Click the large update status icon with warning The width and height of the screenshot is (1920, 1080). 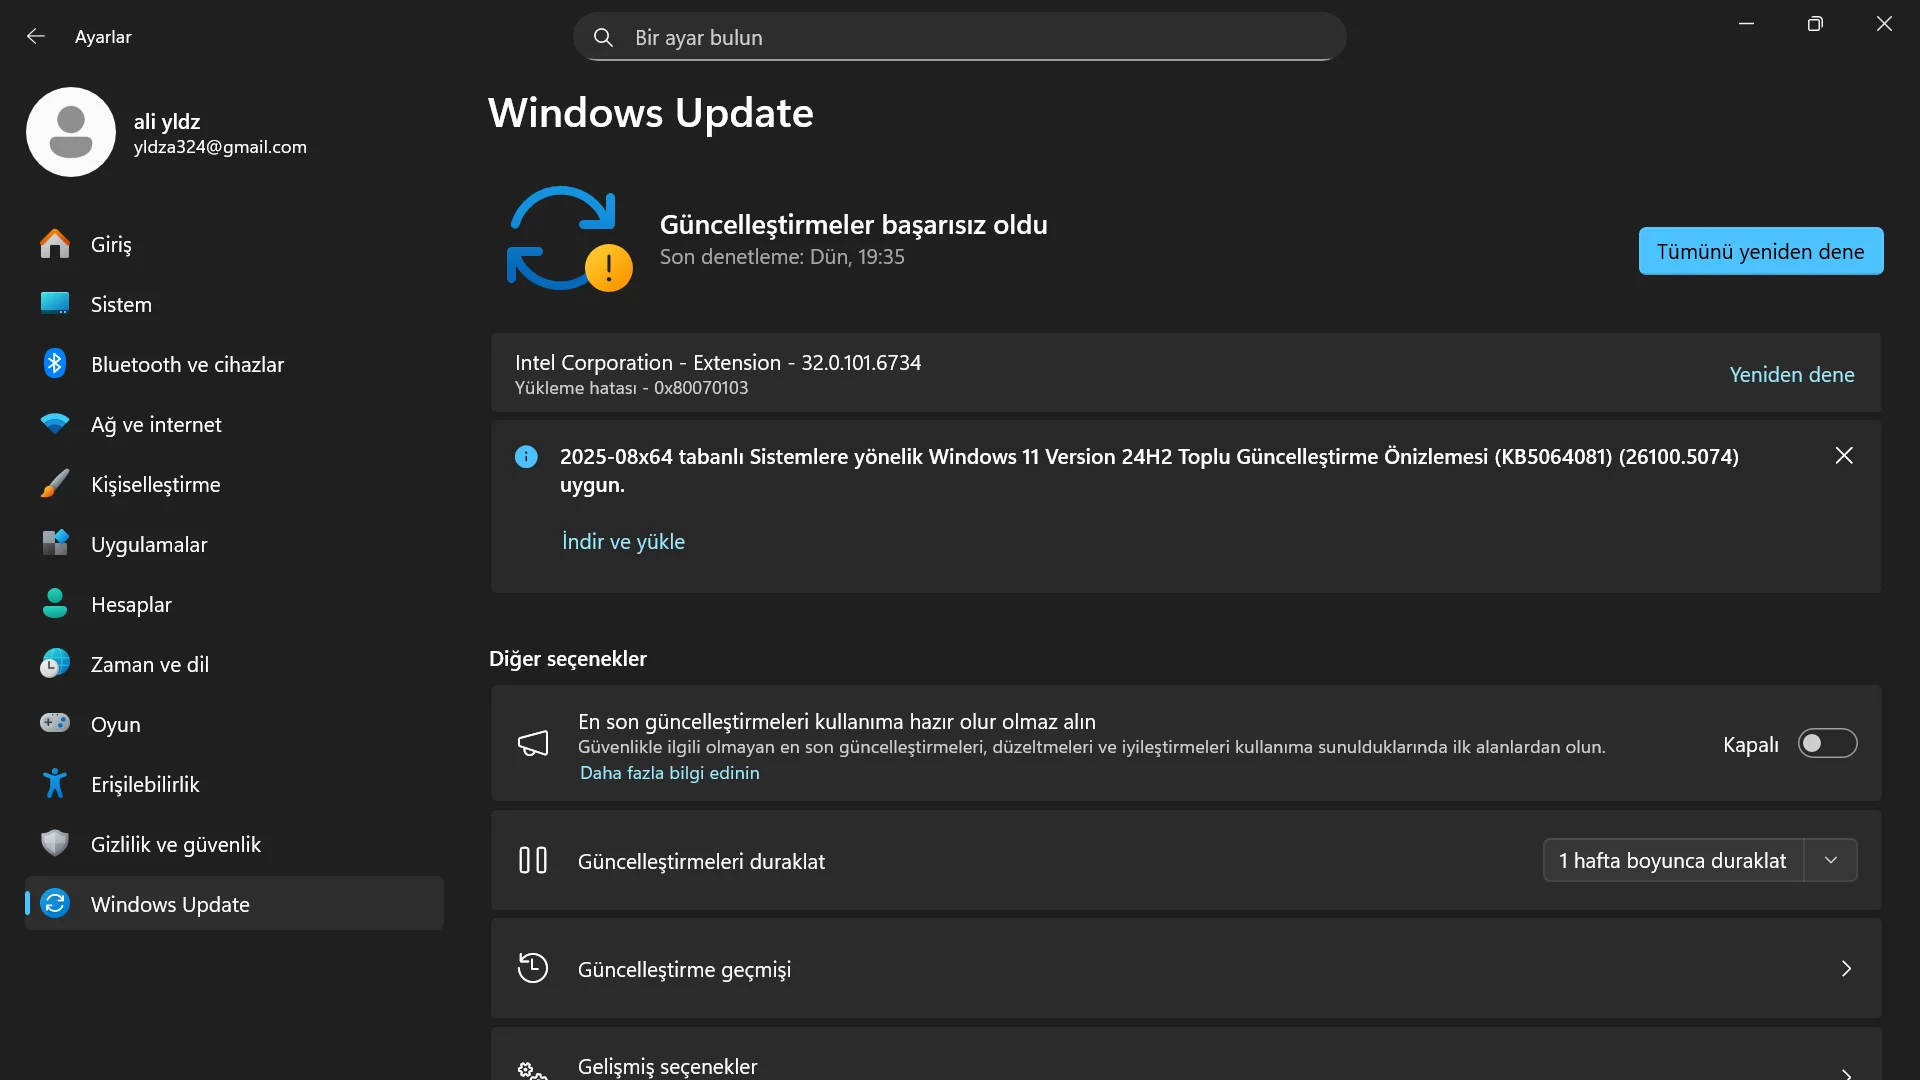pyautogui.click(x=569, y=240)
